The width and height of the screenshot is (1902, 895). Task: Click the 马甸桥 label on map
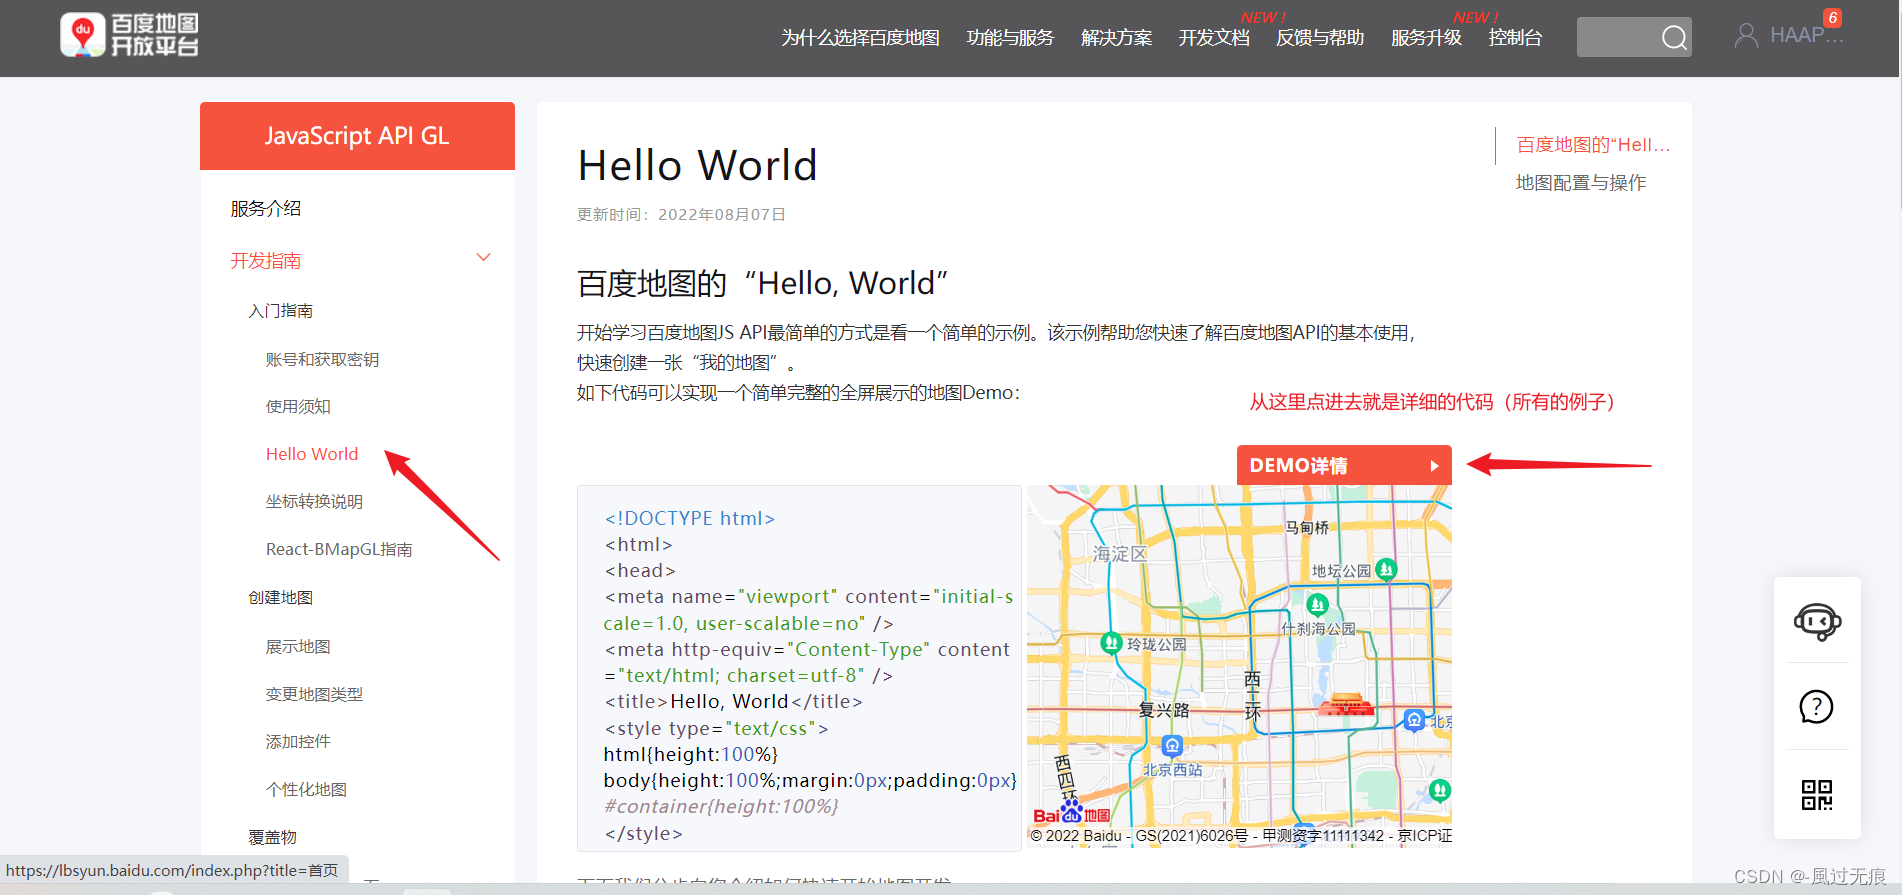(1308, 527)
